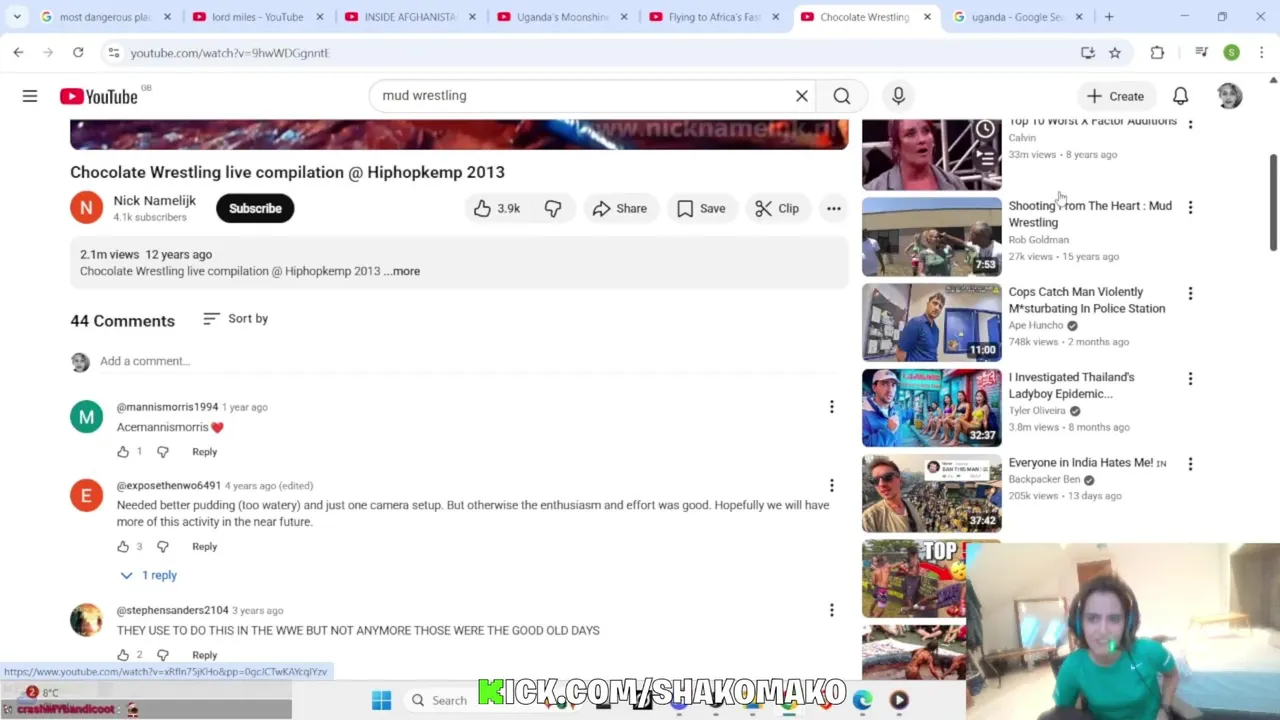Expand the description with ...more
1280x720 pixels.
pyautogui.click(x=402, y=271)
